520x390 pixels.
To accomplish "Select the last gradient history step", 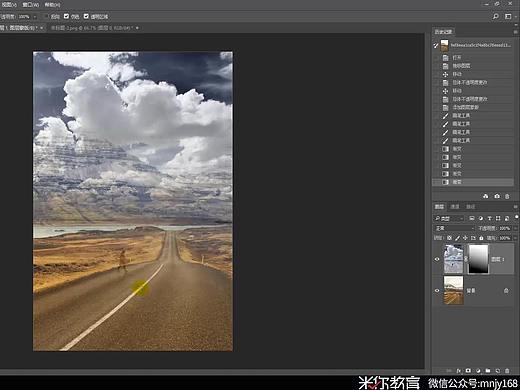I will pyautogui.click(x=473, y=182).
